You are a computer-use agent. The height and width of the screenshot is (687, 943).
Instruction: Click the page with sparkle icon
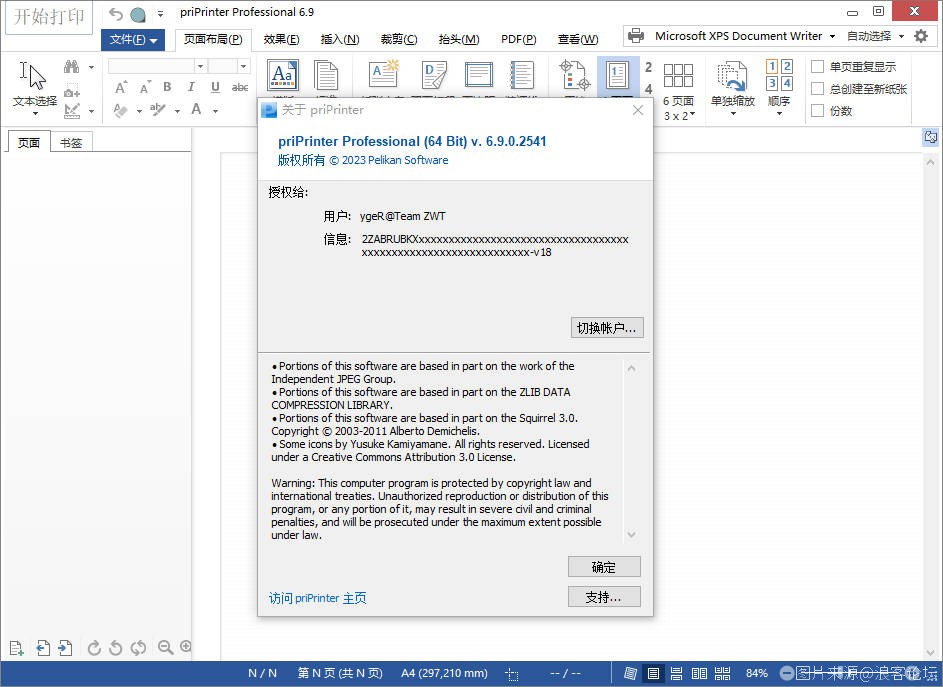coord(383,75)
